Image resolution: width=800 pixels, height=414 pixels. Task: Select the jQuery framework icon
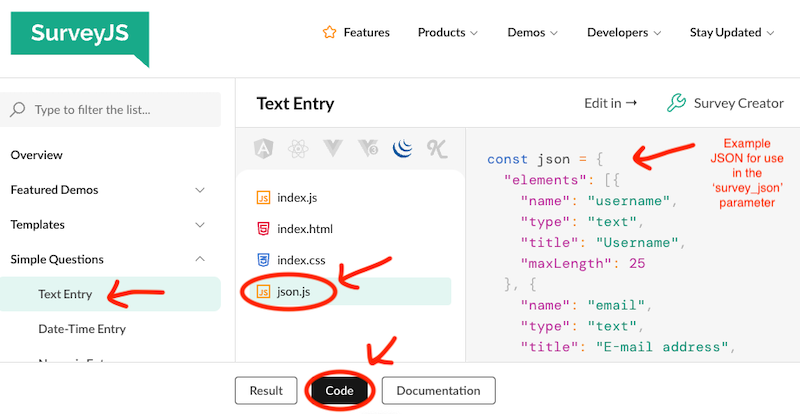coord(403,149)
